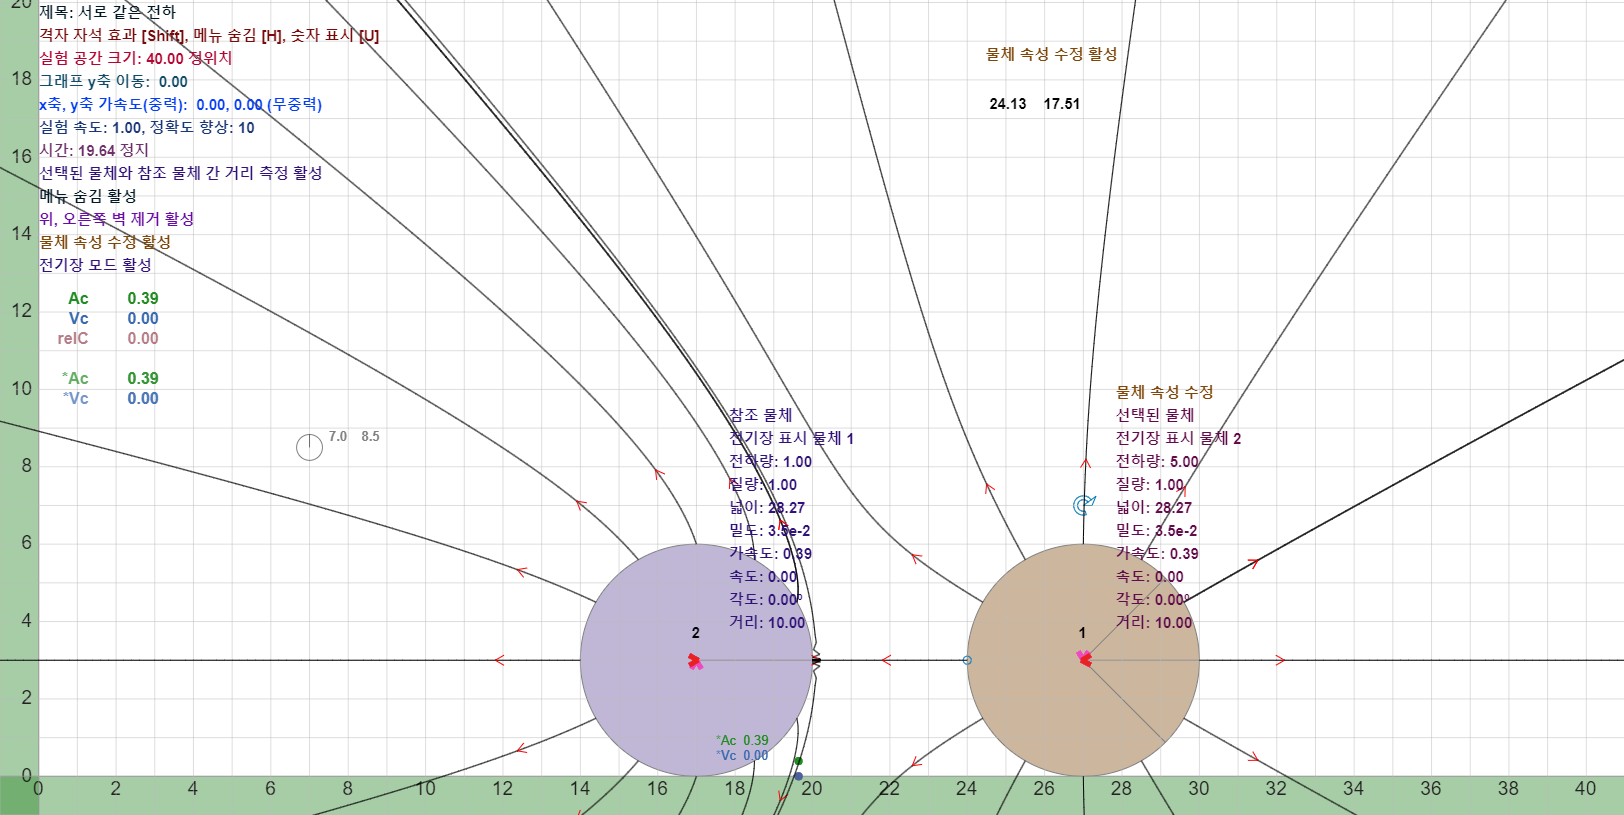The width and height of the screenshot is (1624, 815).
Task: Click the small green dot below body 2
Action: [x=798, y=761]
